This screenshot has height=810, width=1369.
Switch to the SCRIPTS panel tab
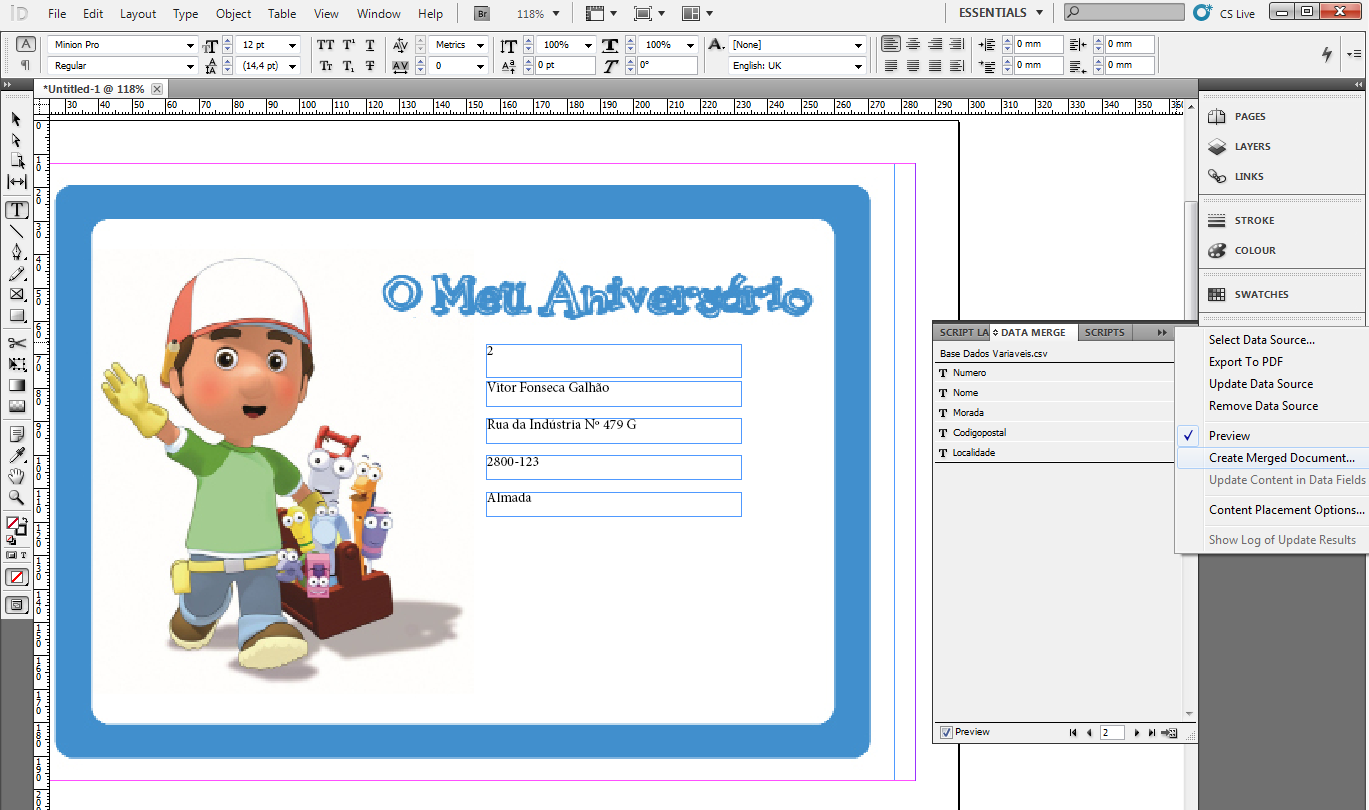pyautogui.click(x=1104, y=331)
